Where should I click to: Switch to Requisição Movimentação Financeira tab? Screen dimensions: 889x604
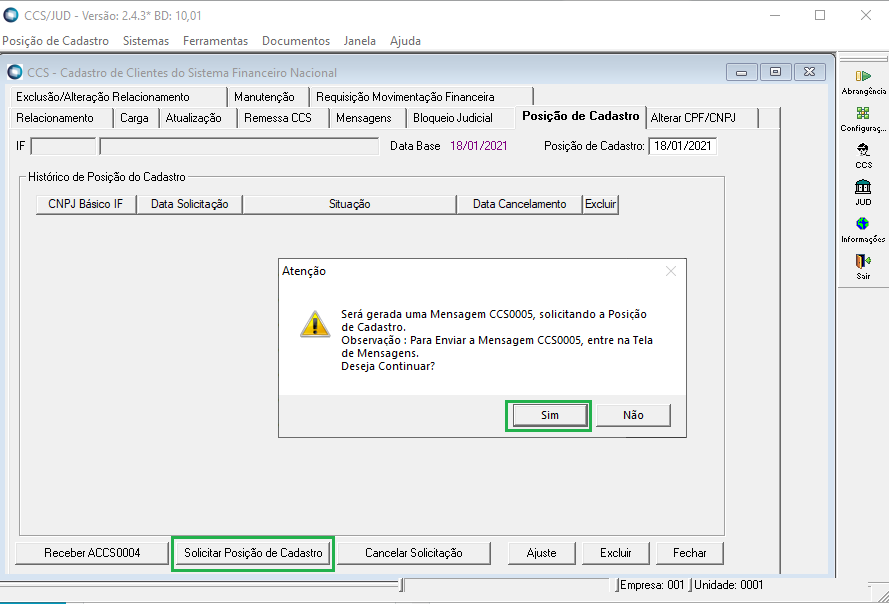pyautogui.click(x=421, y=97)
